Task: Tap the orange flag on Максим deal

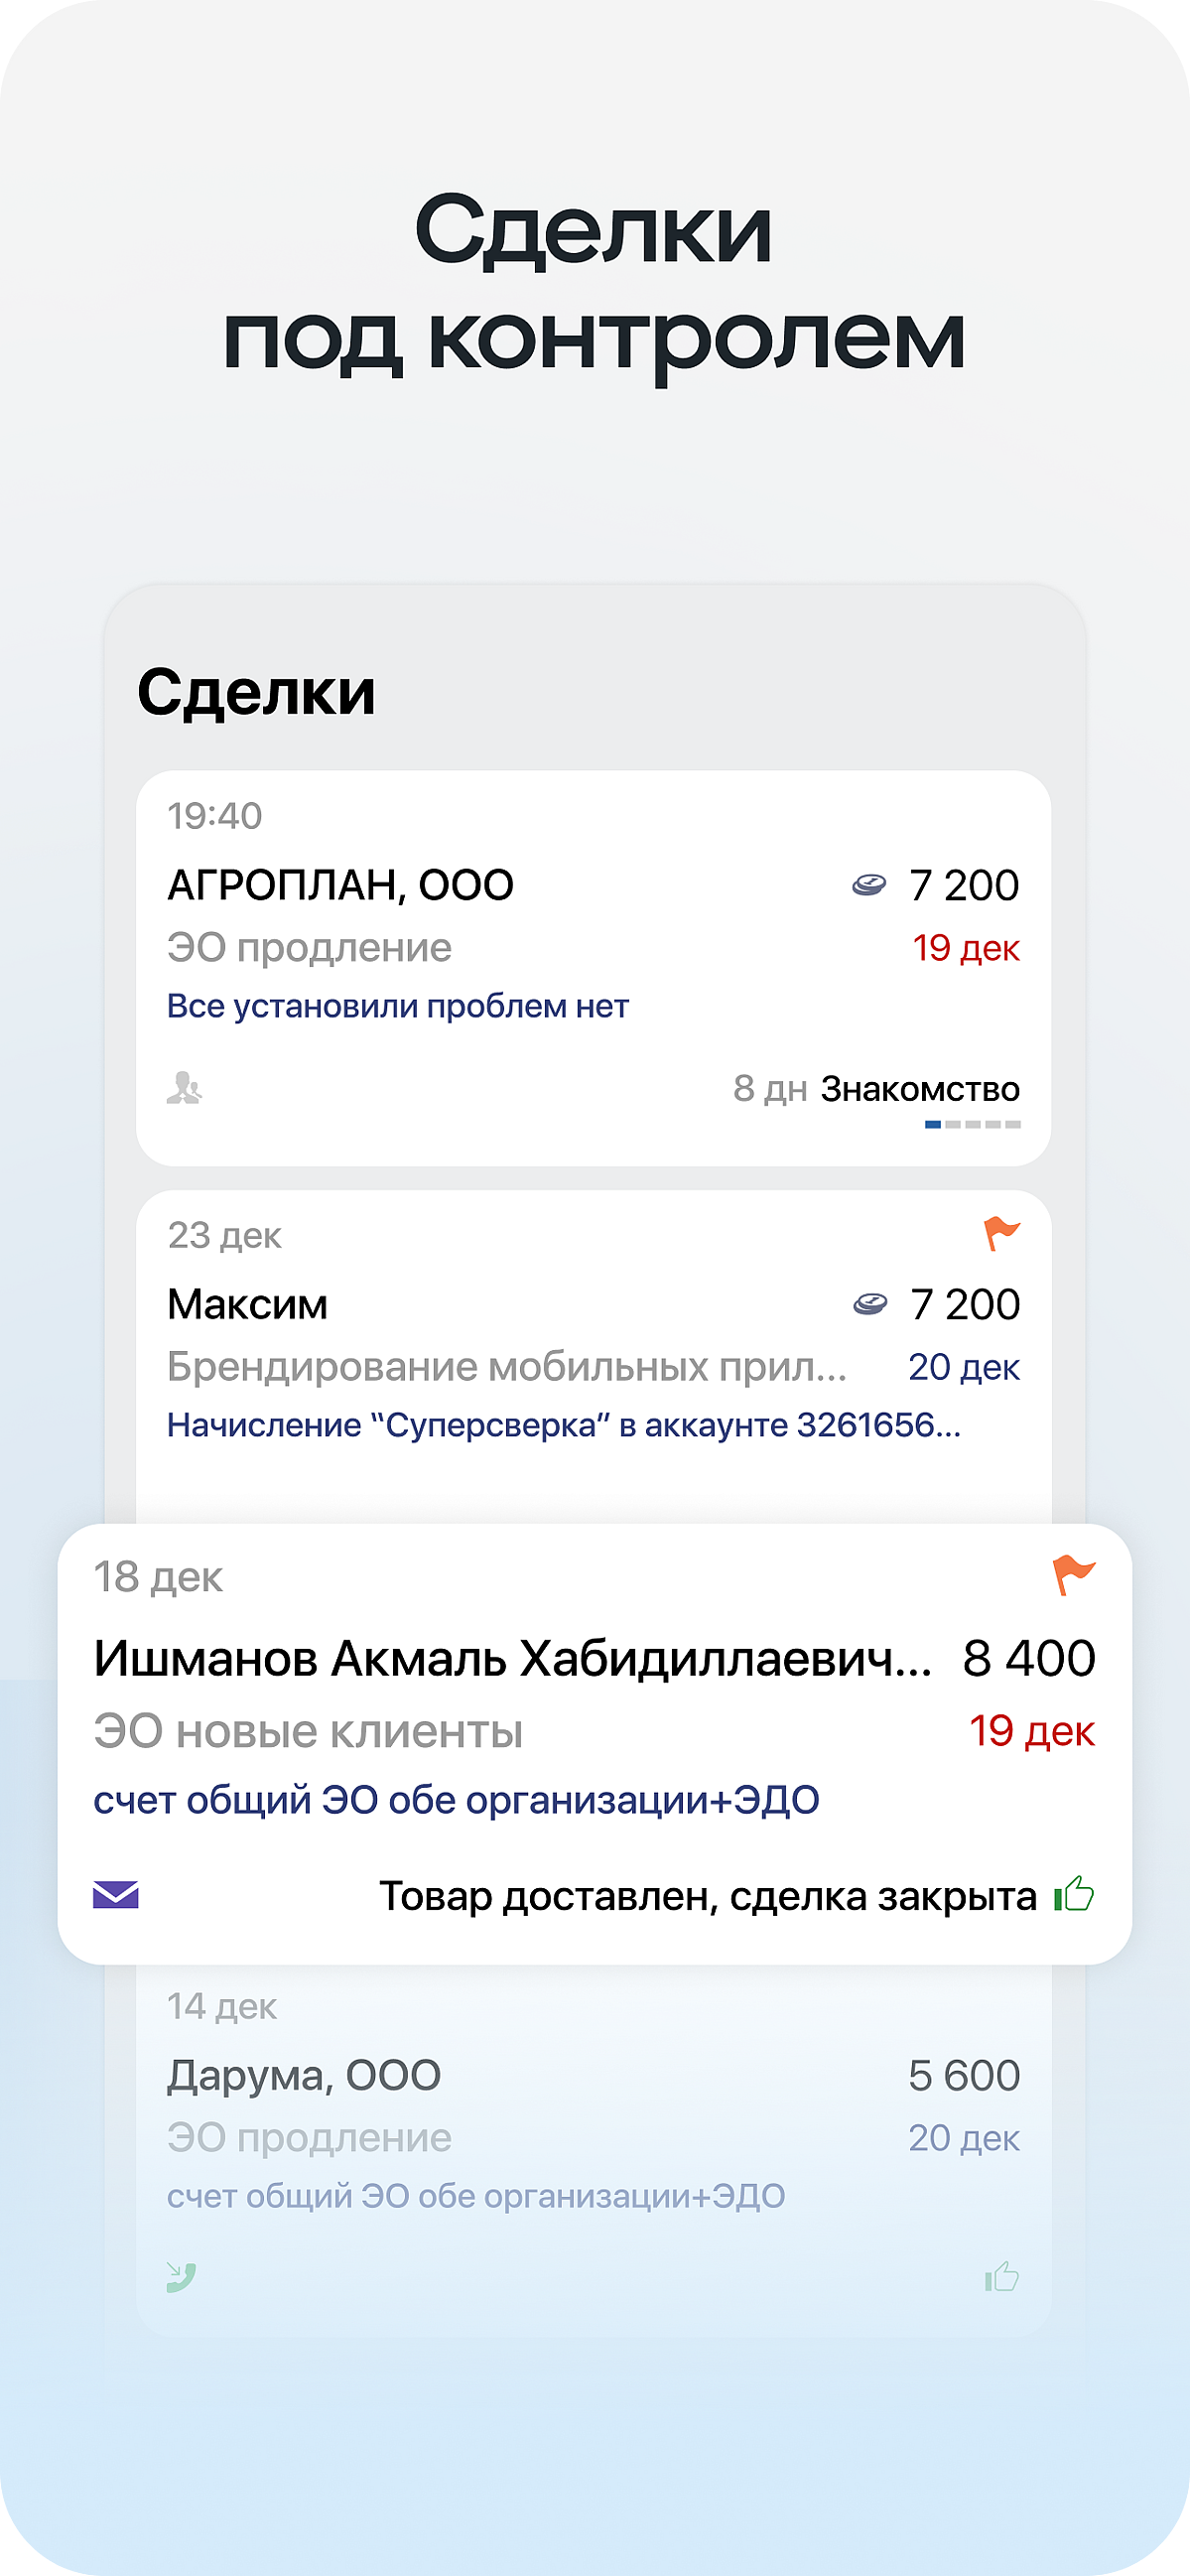Action: pos(1001,1234)
